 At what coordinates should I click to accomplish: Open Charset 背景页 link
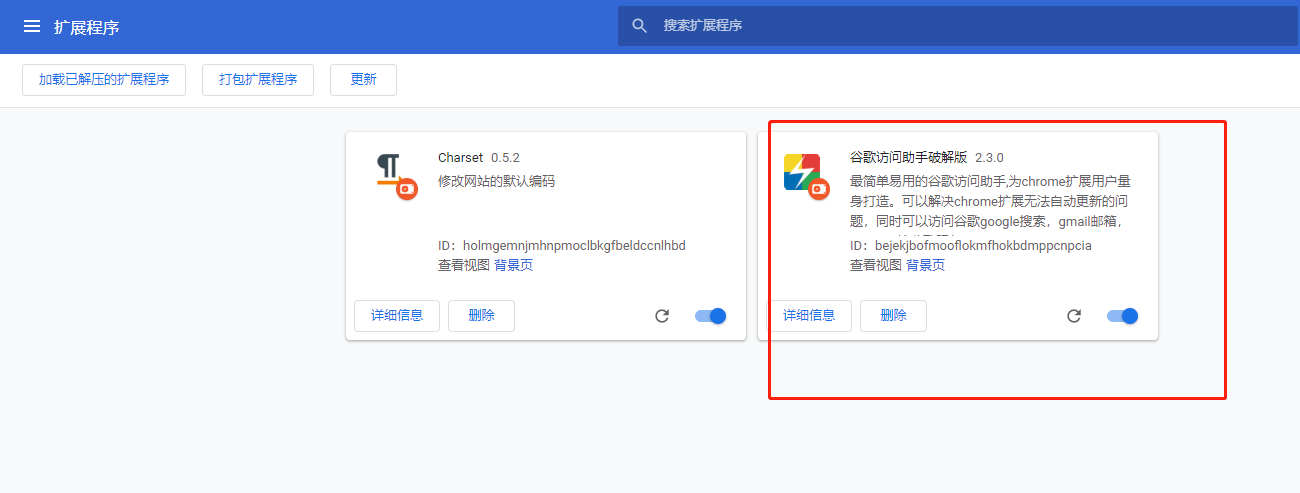pos(513,265)
